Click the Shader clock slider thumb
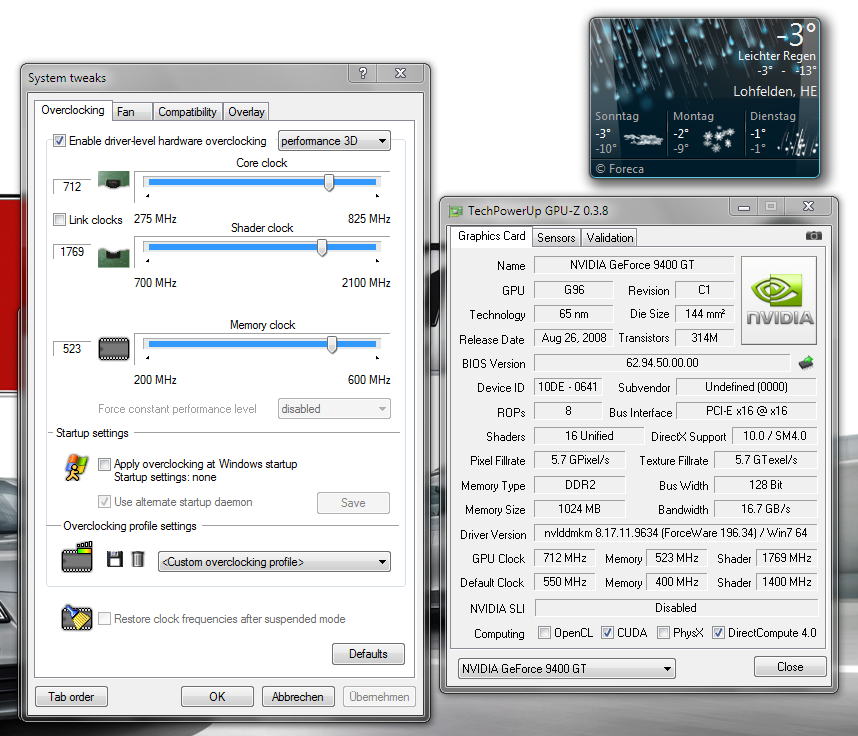Viewport: 858px width, 736px height. click(x=322, y=247)
